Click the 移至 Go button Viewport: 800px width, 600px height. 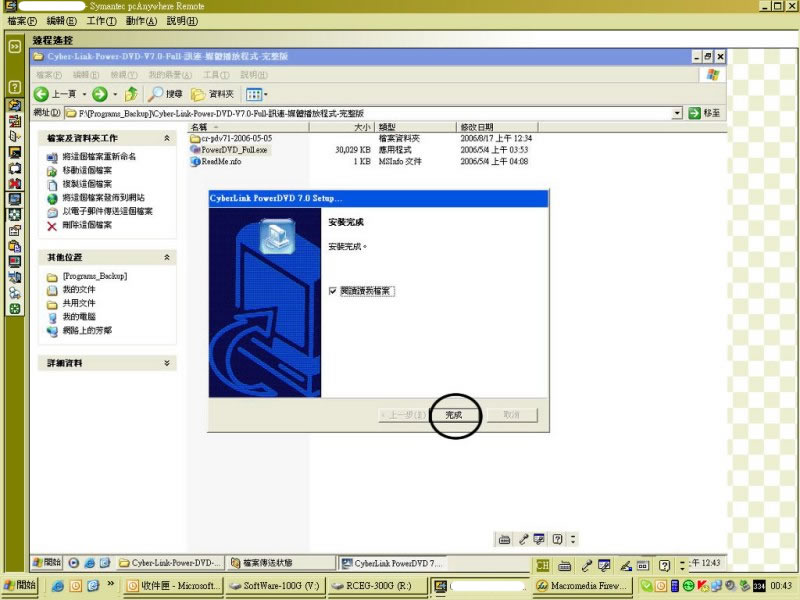coord(704,114)
